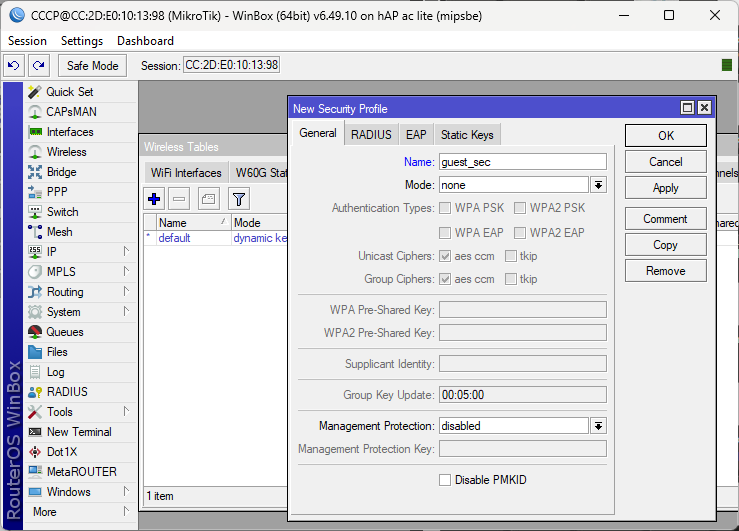
Task: Click the funnel Filter icon
Action: pos(239,199)
